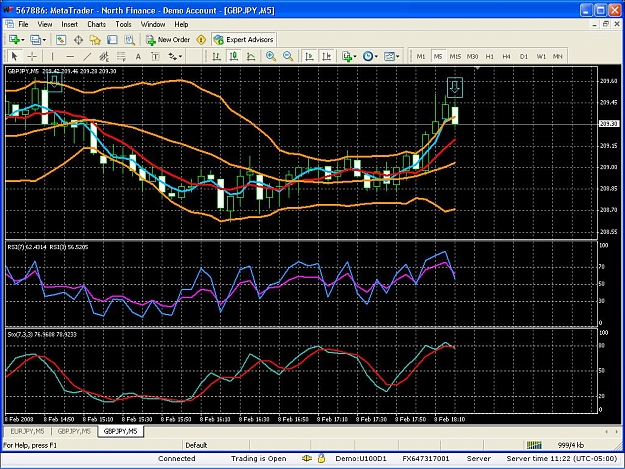This screenshot has height=469, width=625.
Task: Open the Market Watch panel icon
Action: coord(61,39)
